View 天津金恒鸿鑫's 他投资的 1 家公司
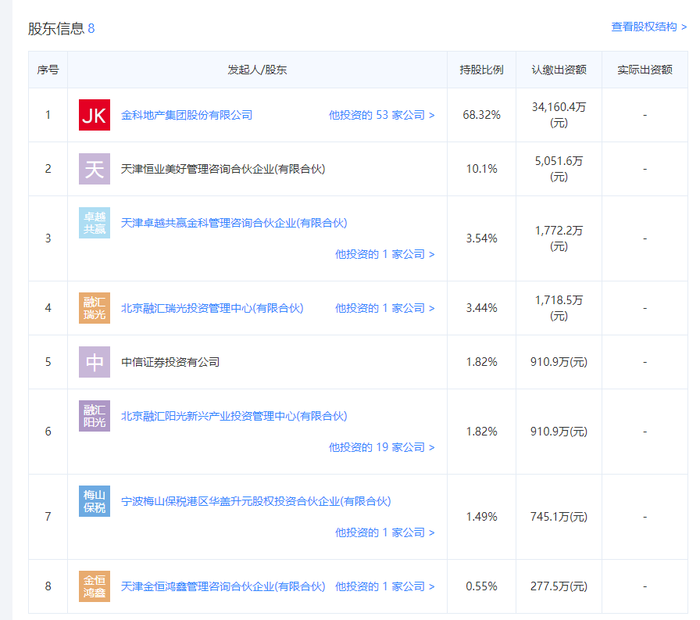This screenshot has width=700, height=620. click(x=385, y=587)
